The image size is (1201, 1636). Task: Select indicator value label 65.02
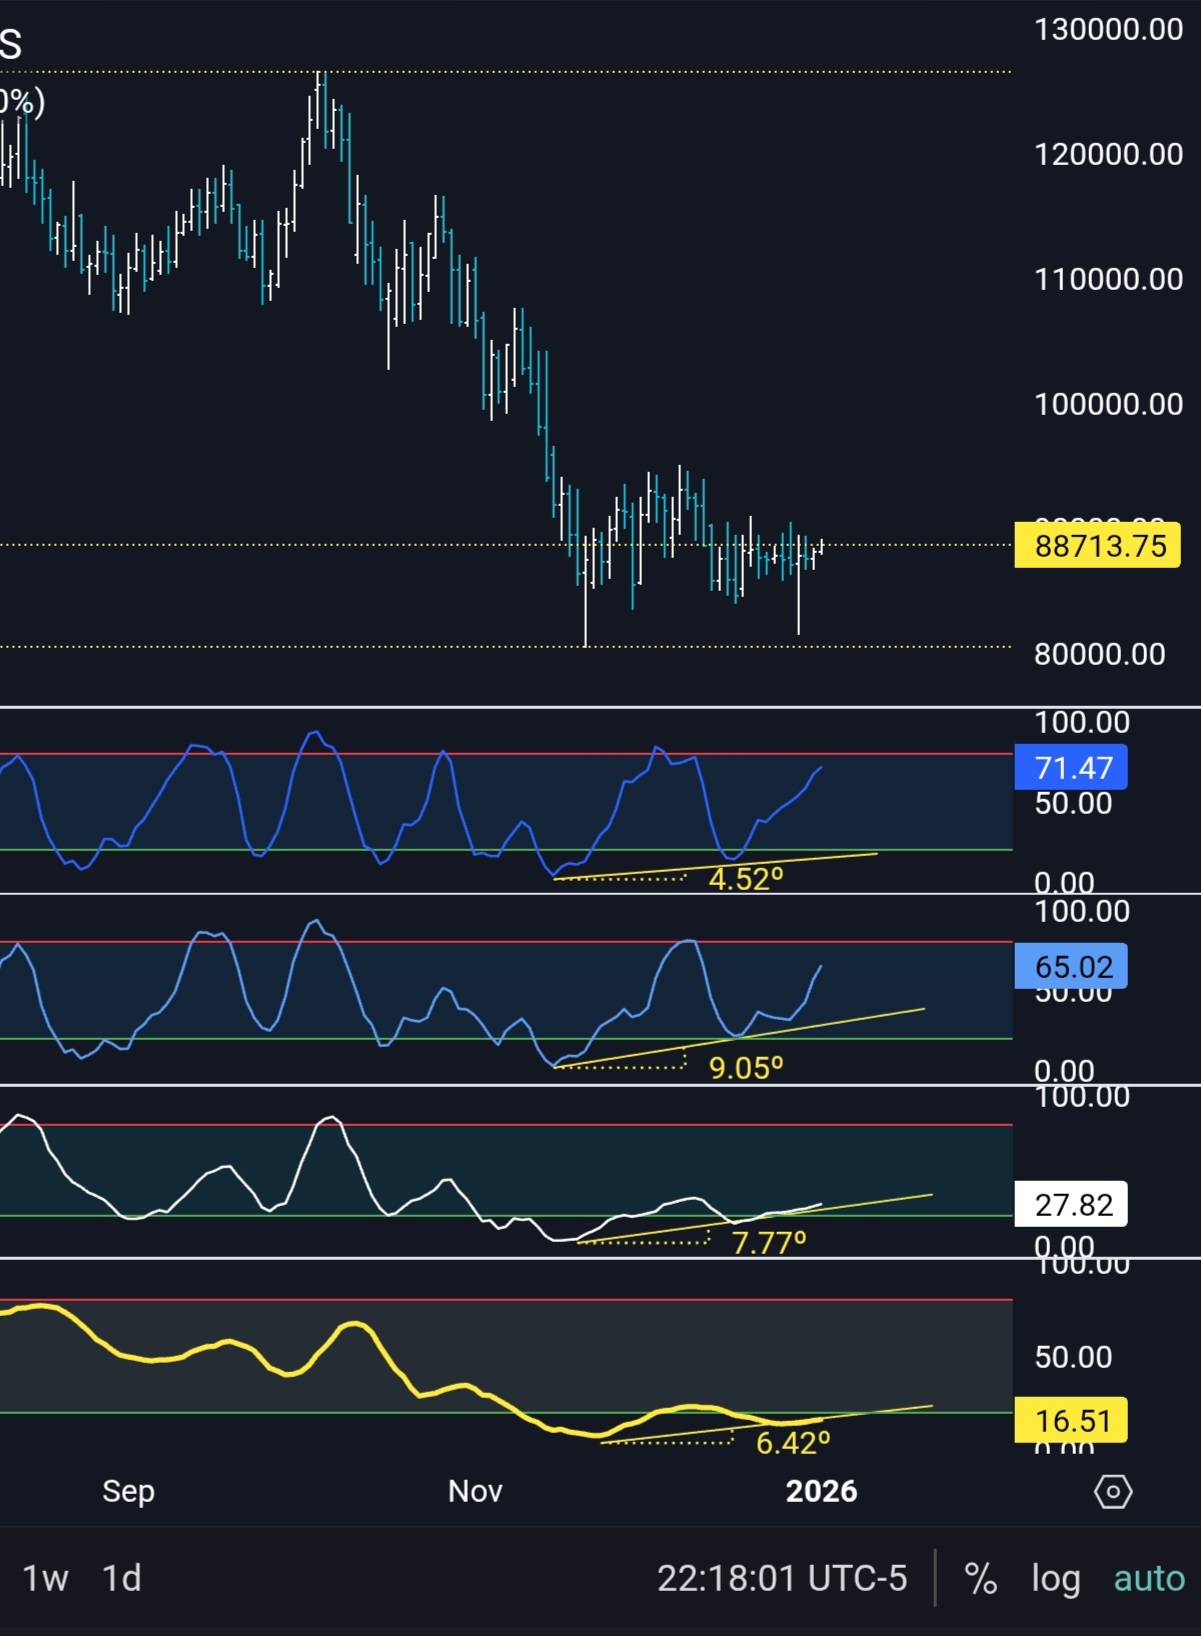pos(1071,966)
